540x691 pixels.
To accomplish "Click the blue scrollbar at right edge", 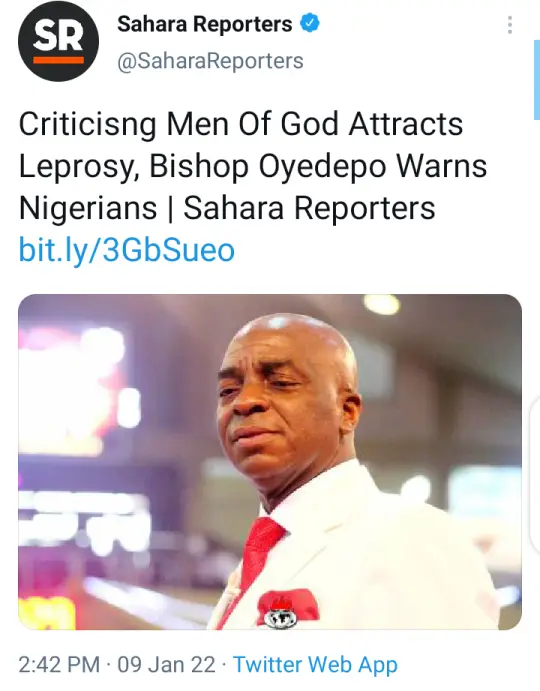I will point(537,80).
